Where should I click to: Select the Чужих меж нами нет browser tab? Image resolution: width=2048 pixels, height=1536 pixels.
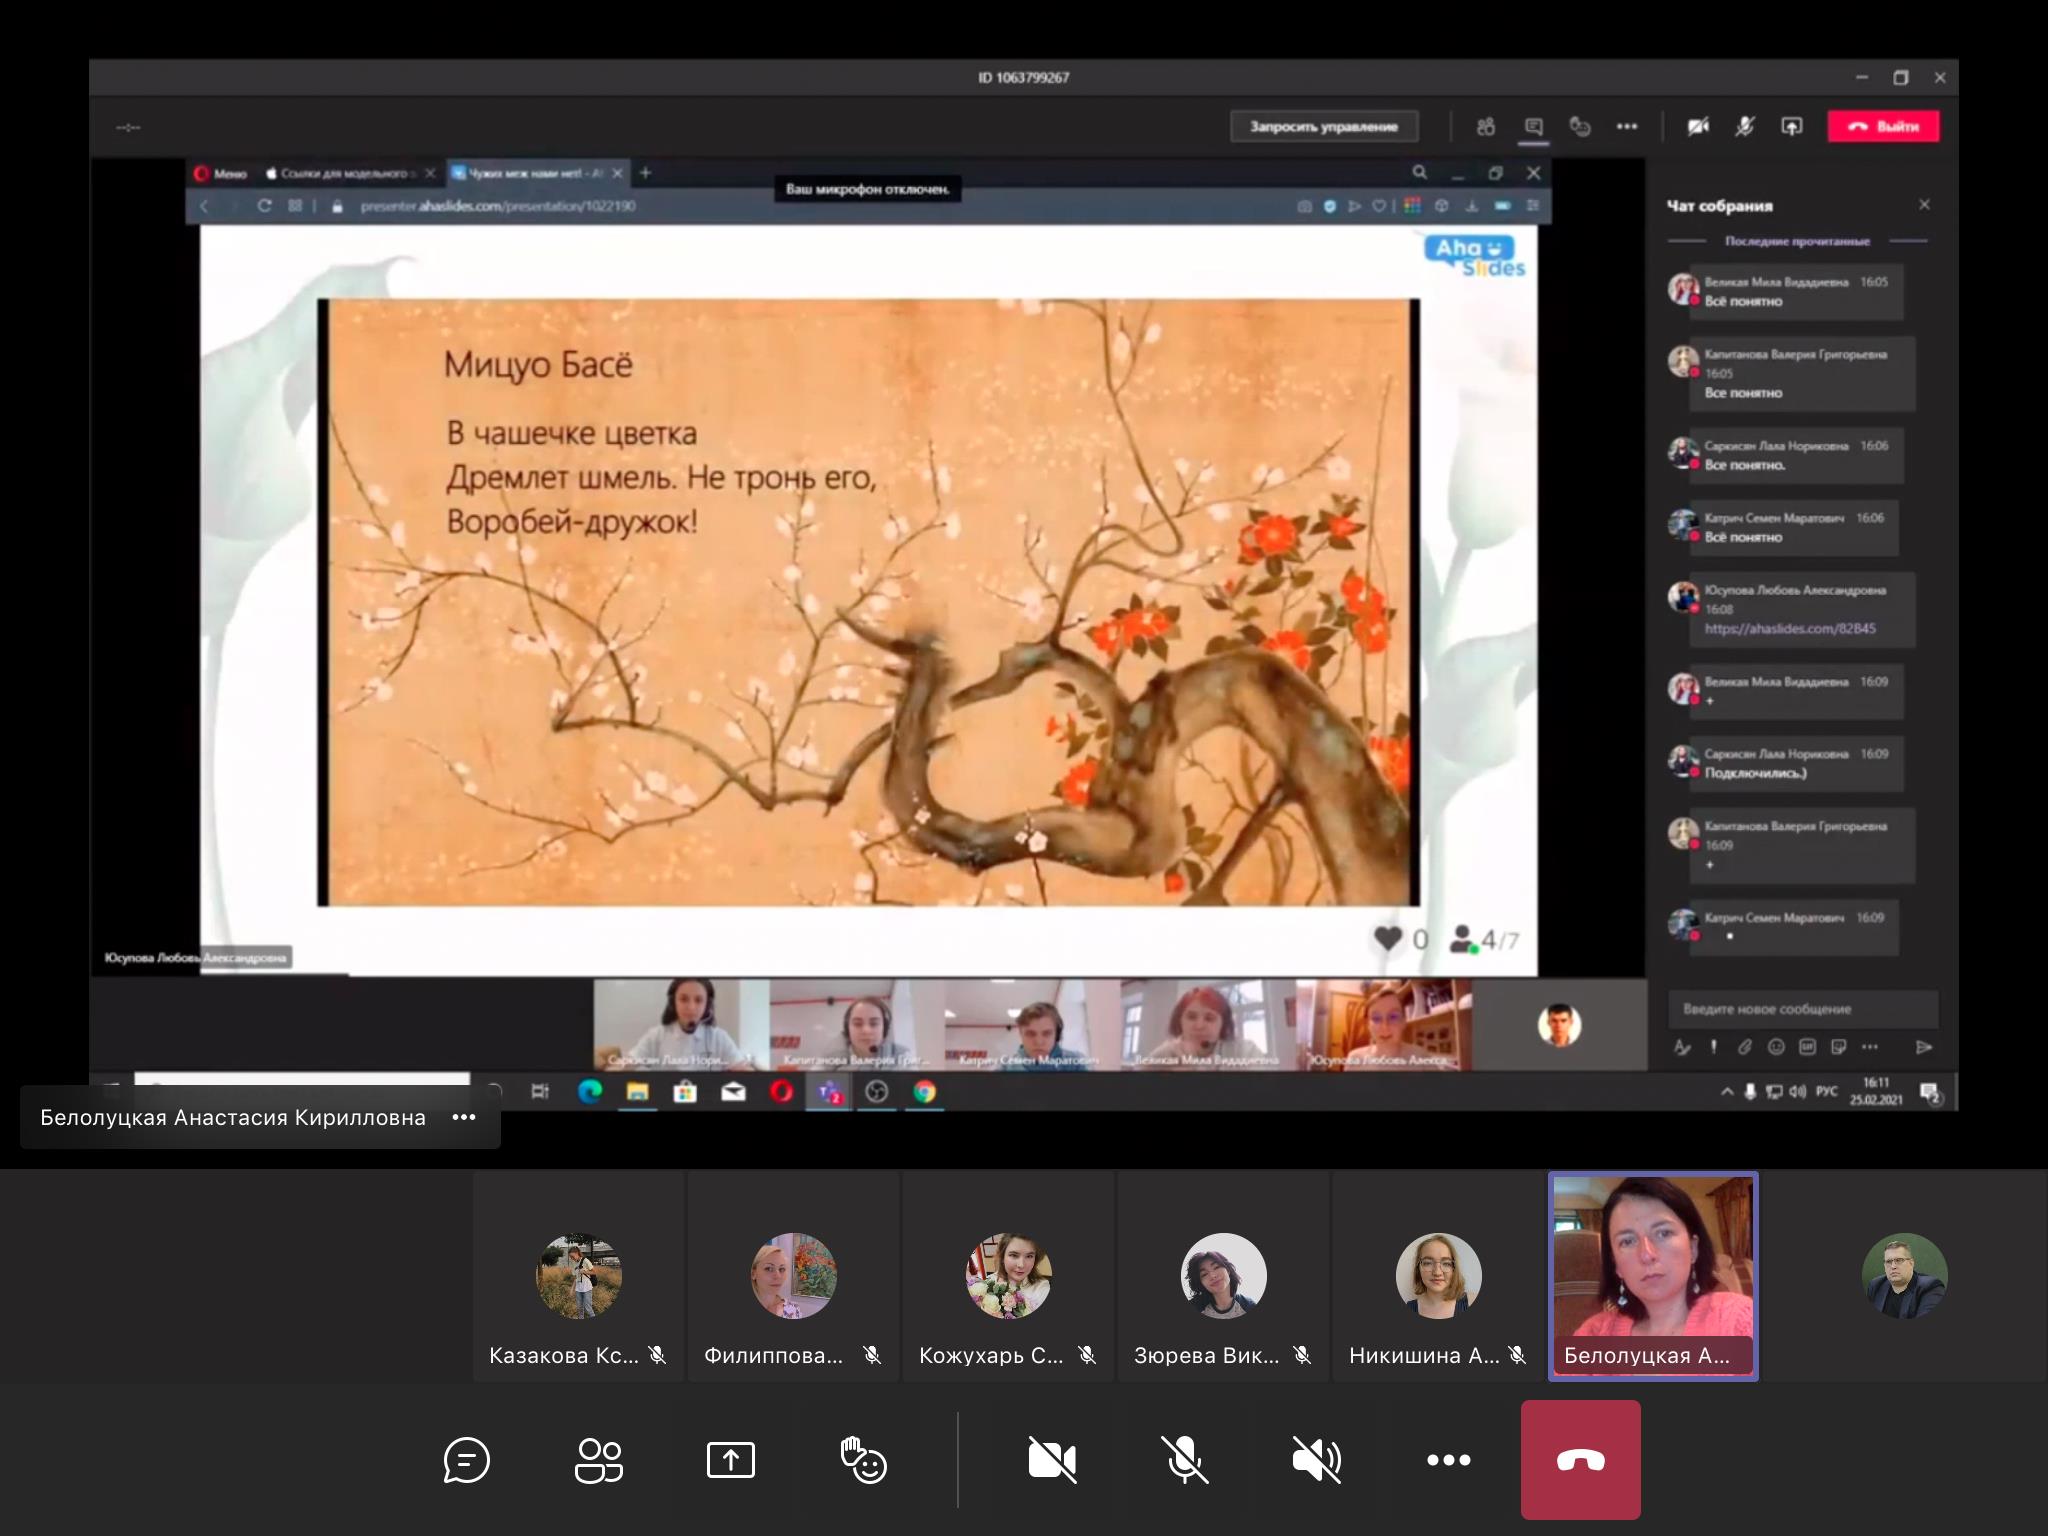[x=530, y=173]
